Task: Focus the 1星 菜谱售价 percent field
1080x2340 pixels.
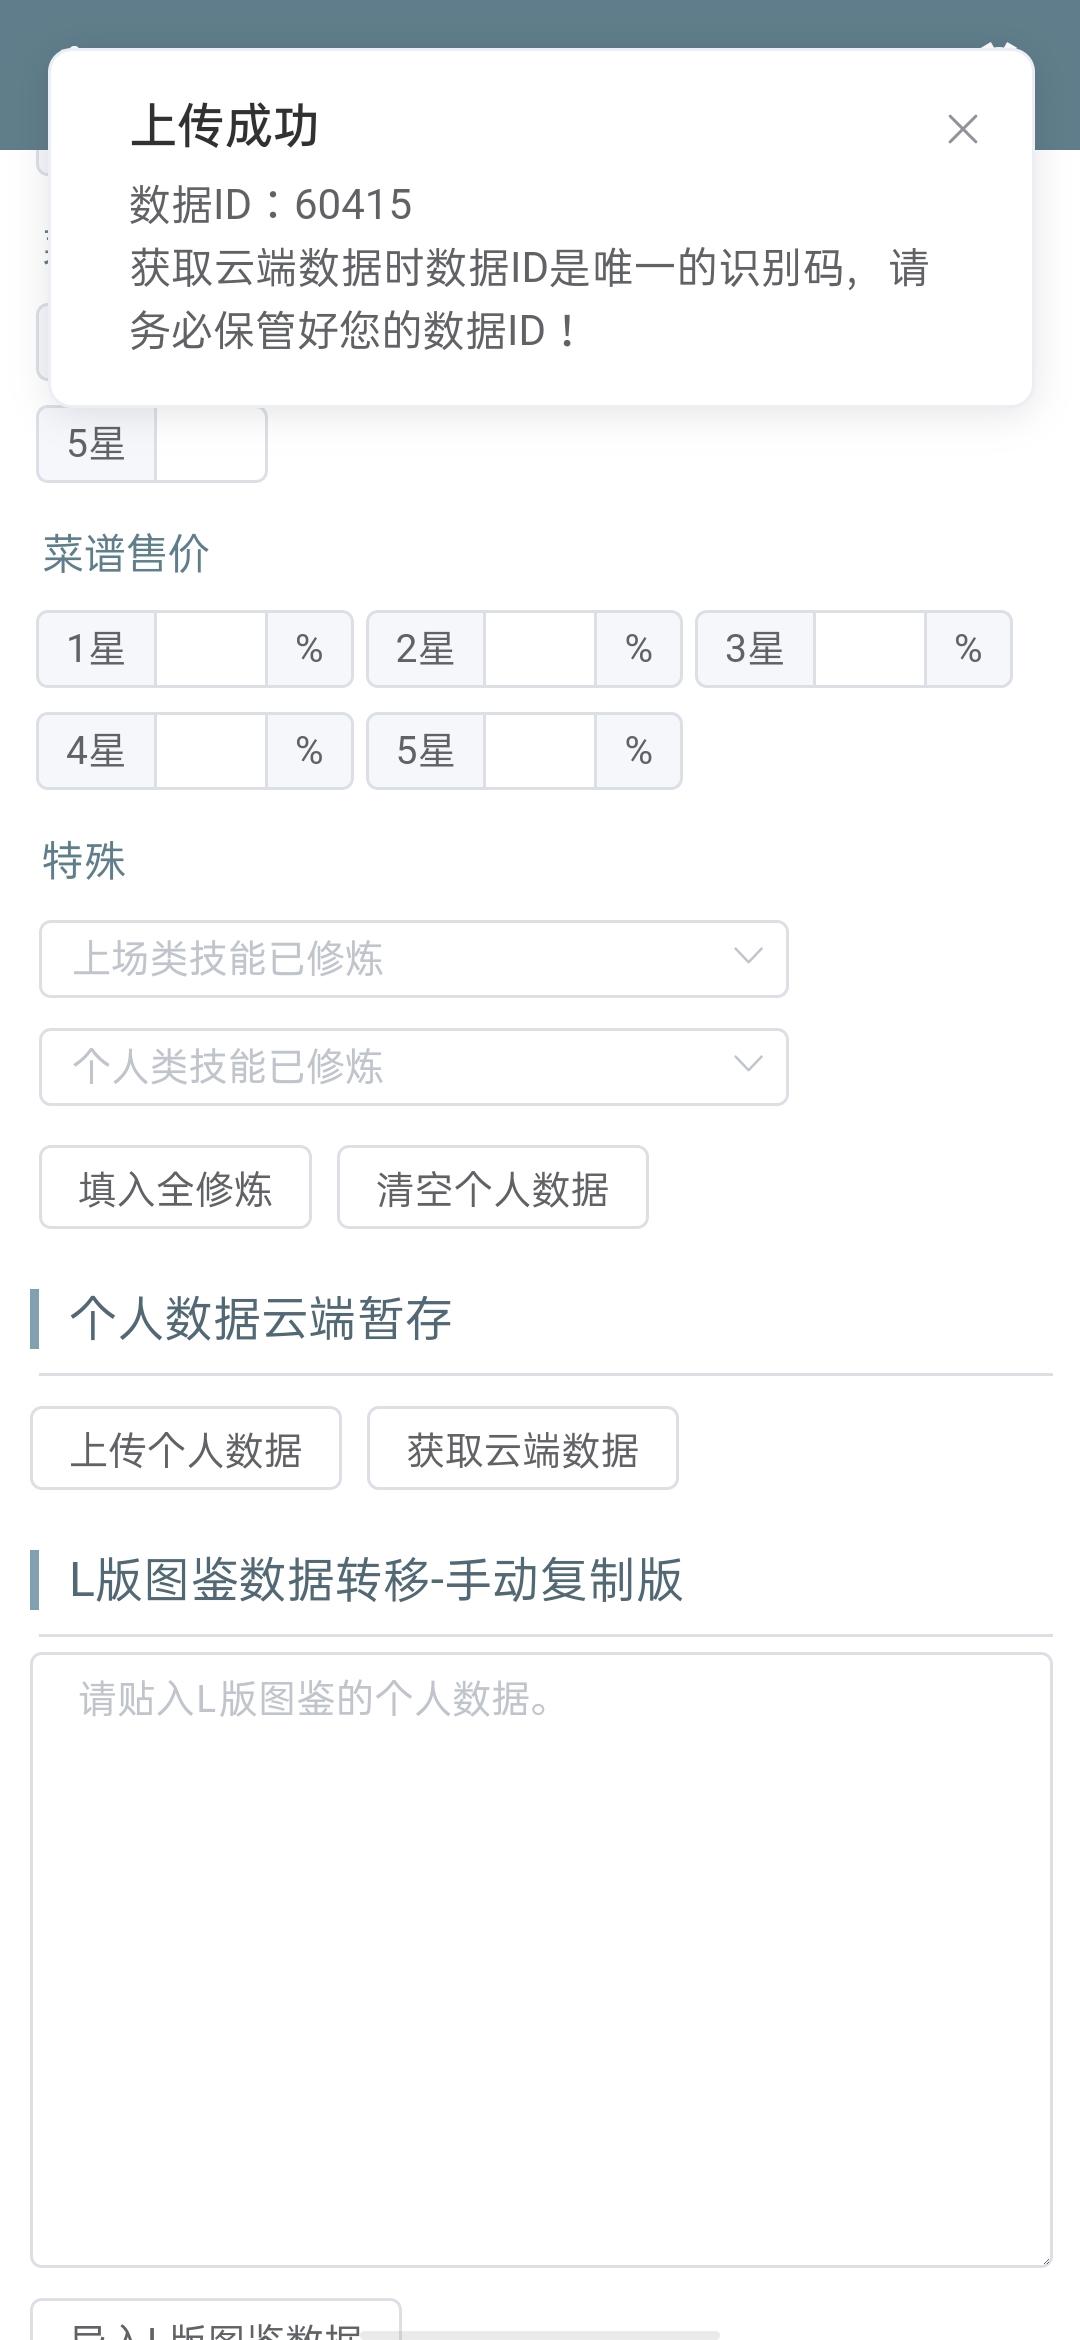Action: (211, 649)
